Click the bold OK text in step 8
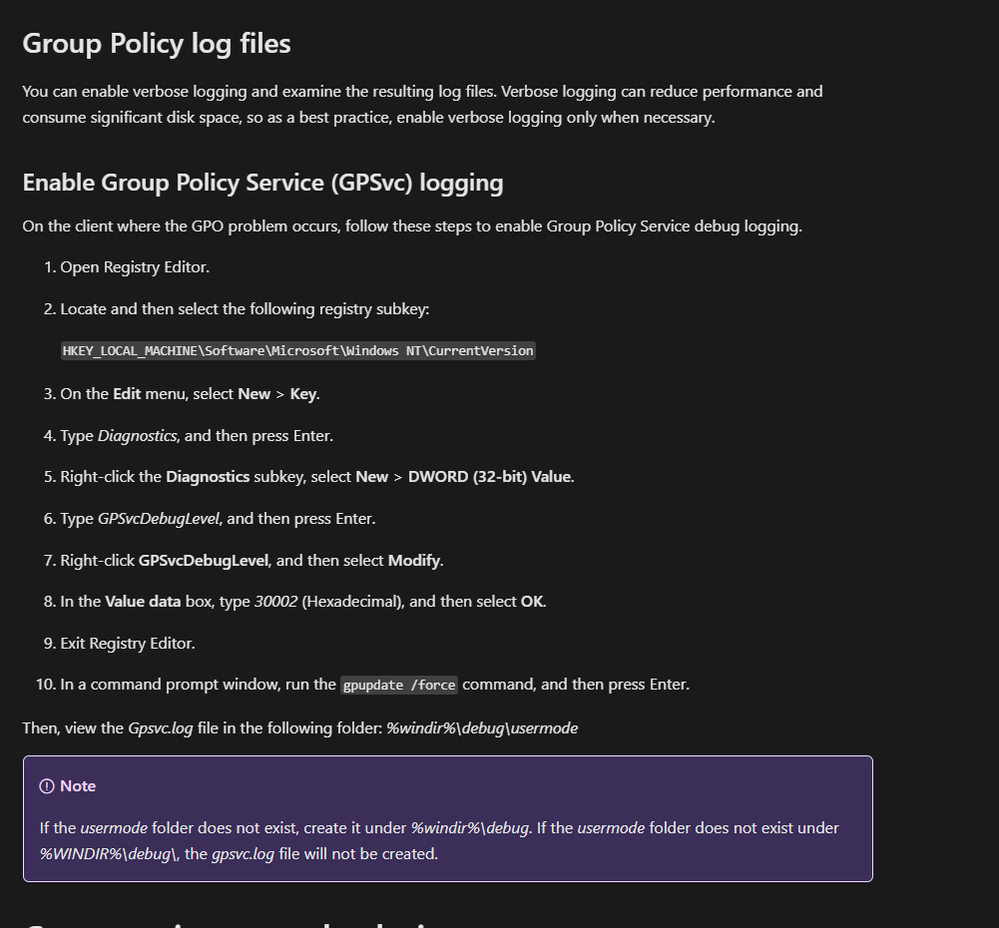Viewport: 999px width, 928px height. (532, 602)
